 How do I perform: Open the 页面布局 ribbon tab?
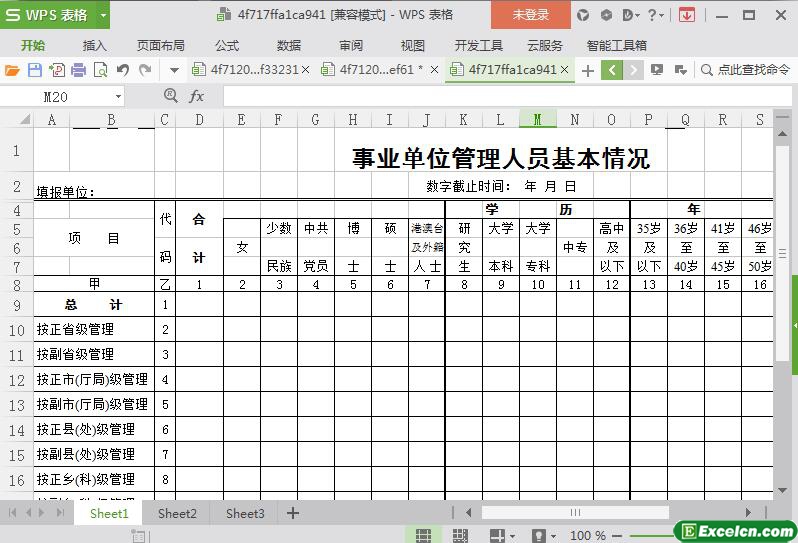click(161, 46)
